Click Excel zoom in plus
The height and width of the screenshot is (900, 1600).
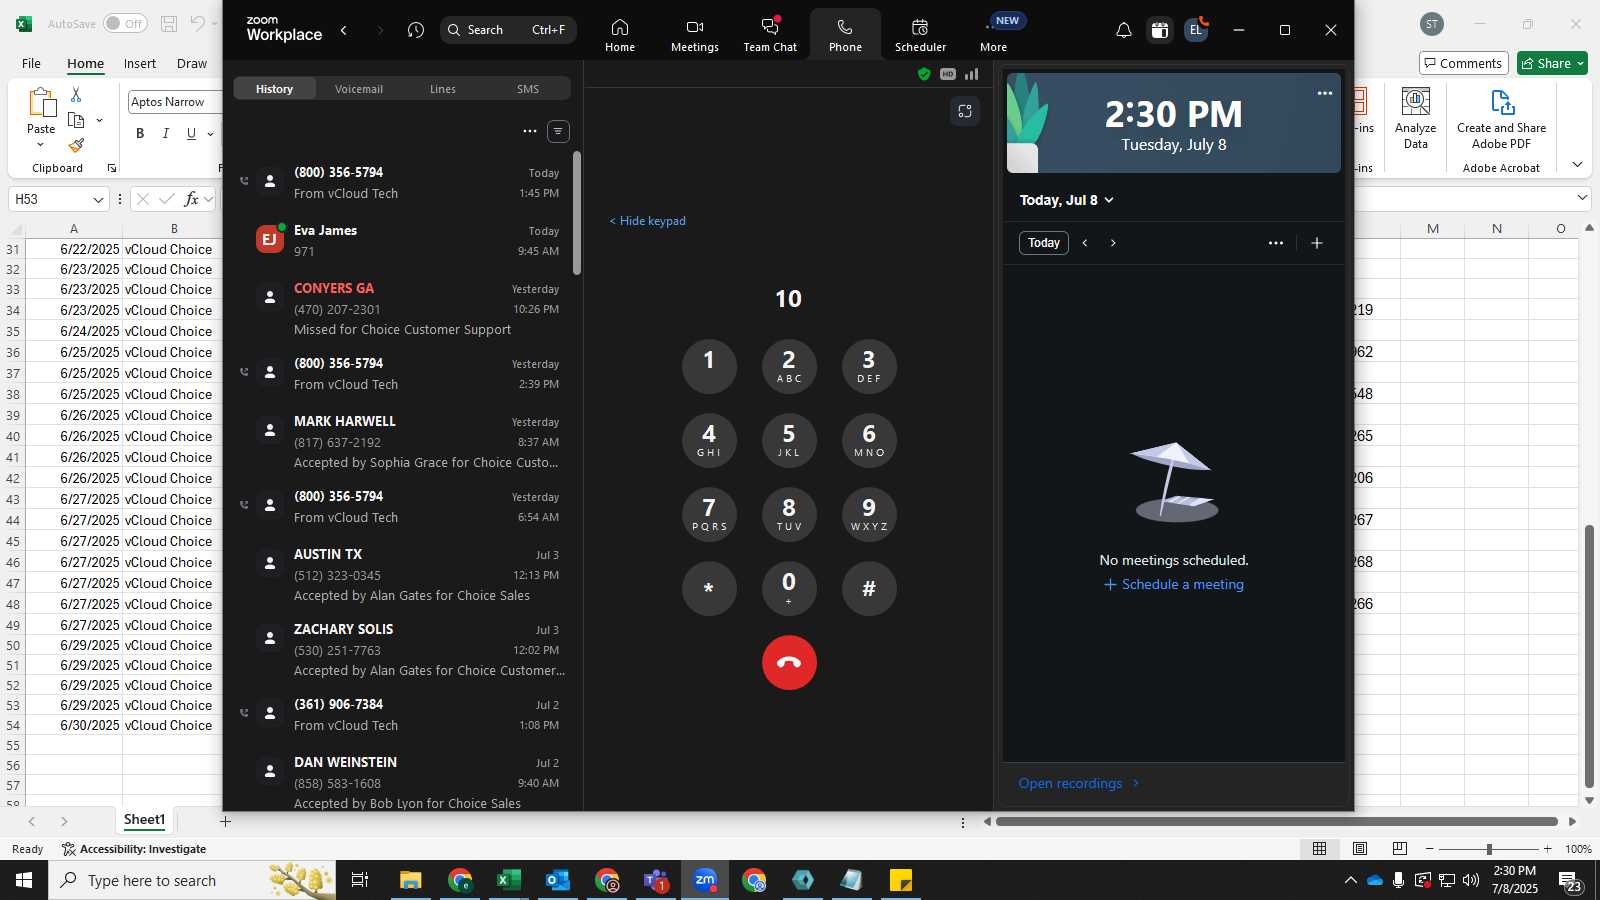tap(1548, 849)
